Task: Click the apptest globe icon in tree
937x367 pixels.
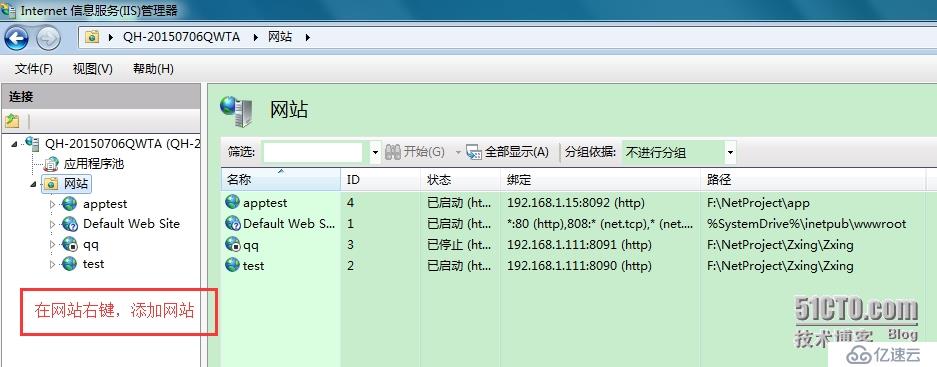Action: 70,204
